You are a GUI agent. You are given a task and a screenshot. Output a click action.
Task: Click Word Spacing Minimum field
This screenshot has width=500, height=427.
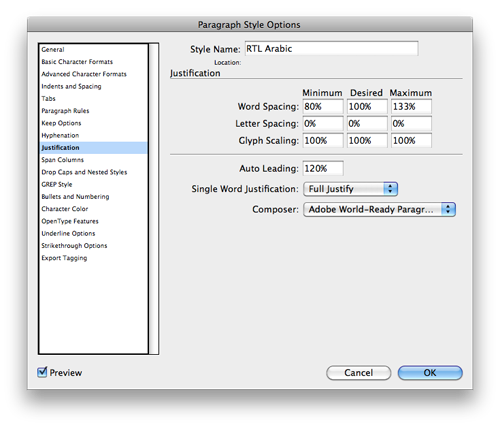(x=323, y=107)
